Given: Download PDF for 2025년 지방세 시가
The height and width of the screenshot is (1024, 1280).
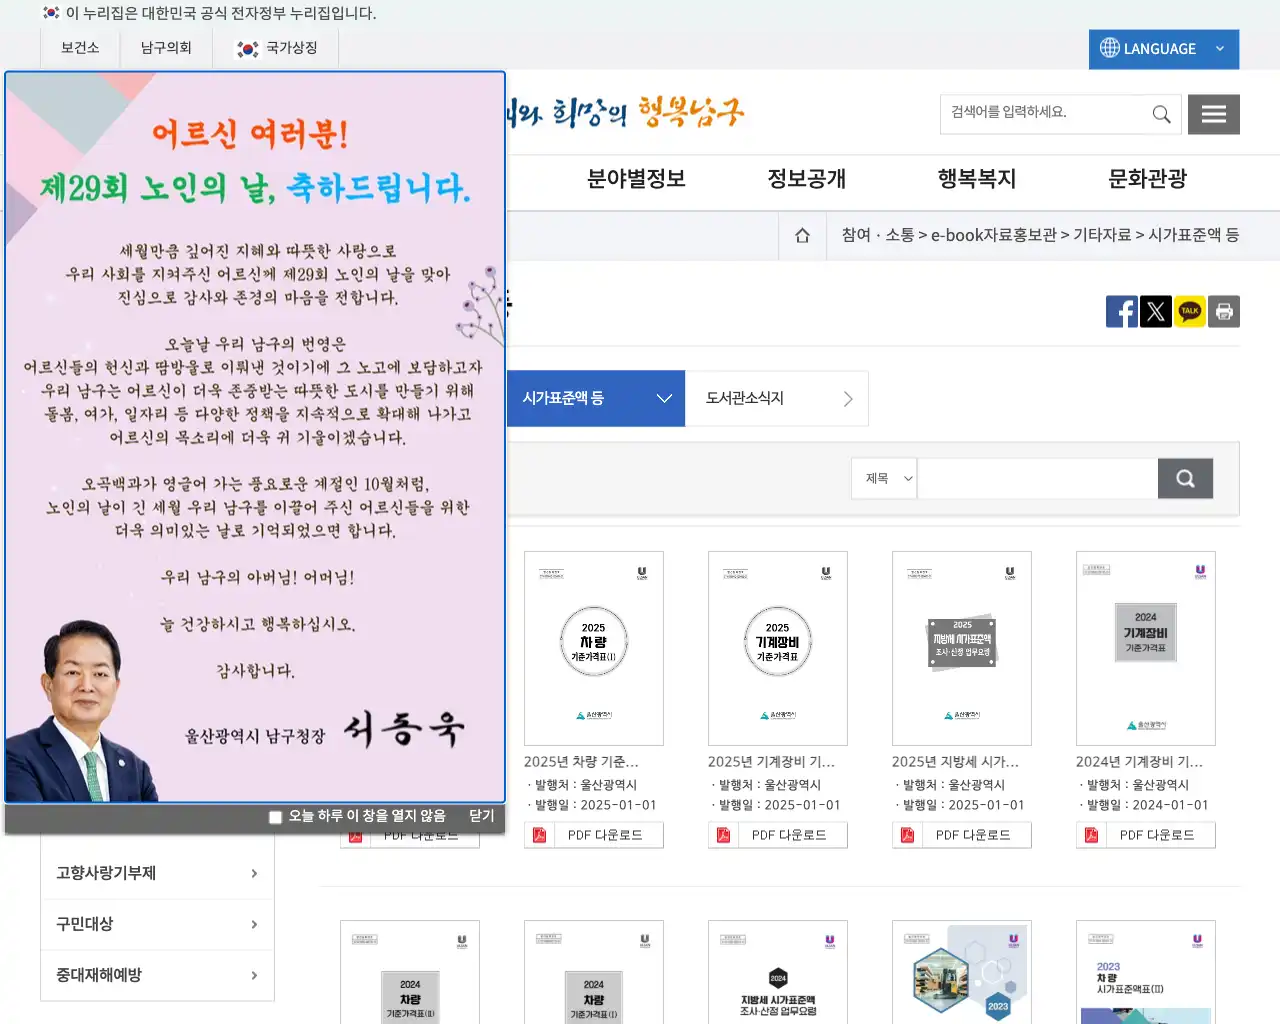Looking at the screenshot, I should [x=962, y=835].
